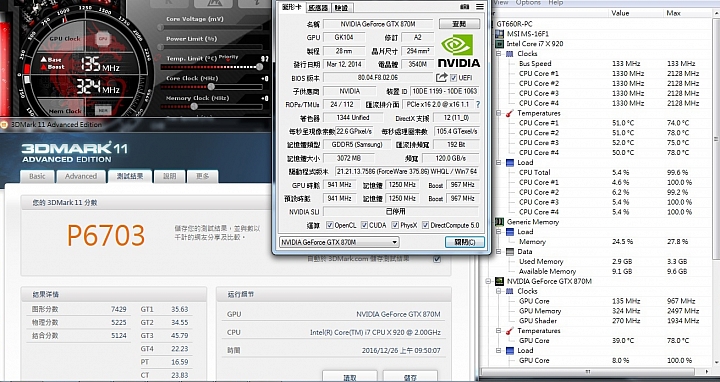
Task: Click the Core Clock slider handle
Action: [x=211, y=86]
